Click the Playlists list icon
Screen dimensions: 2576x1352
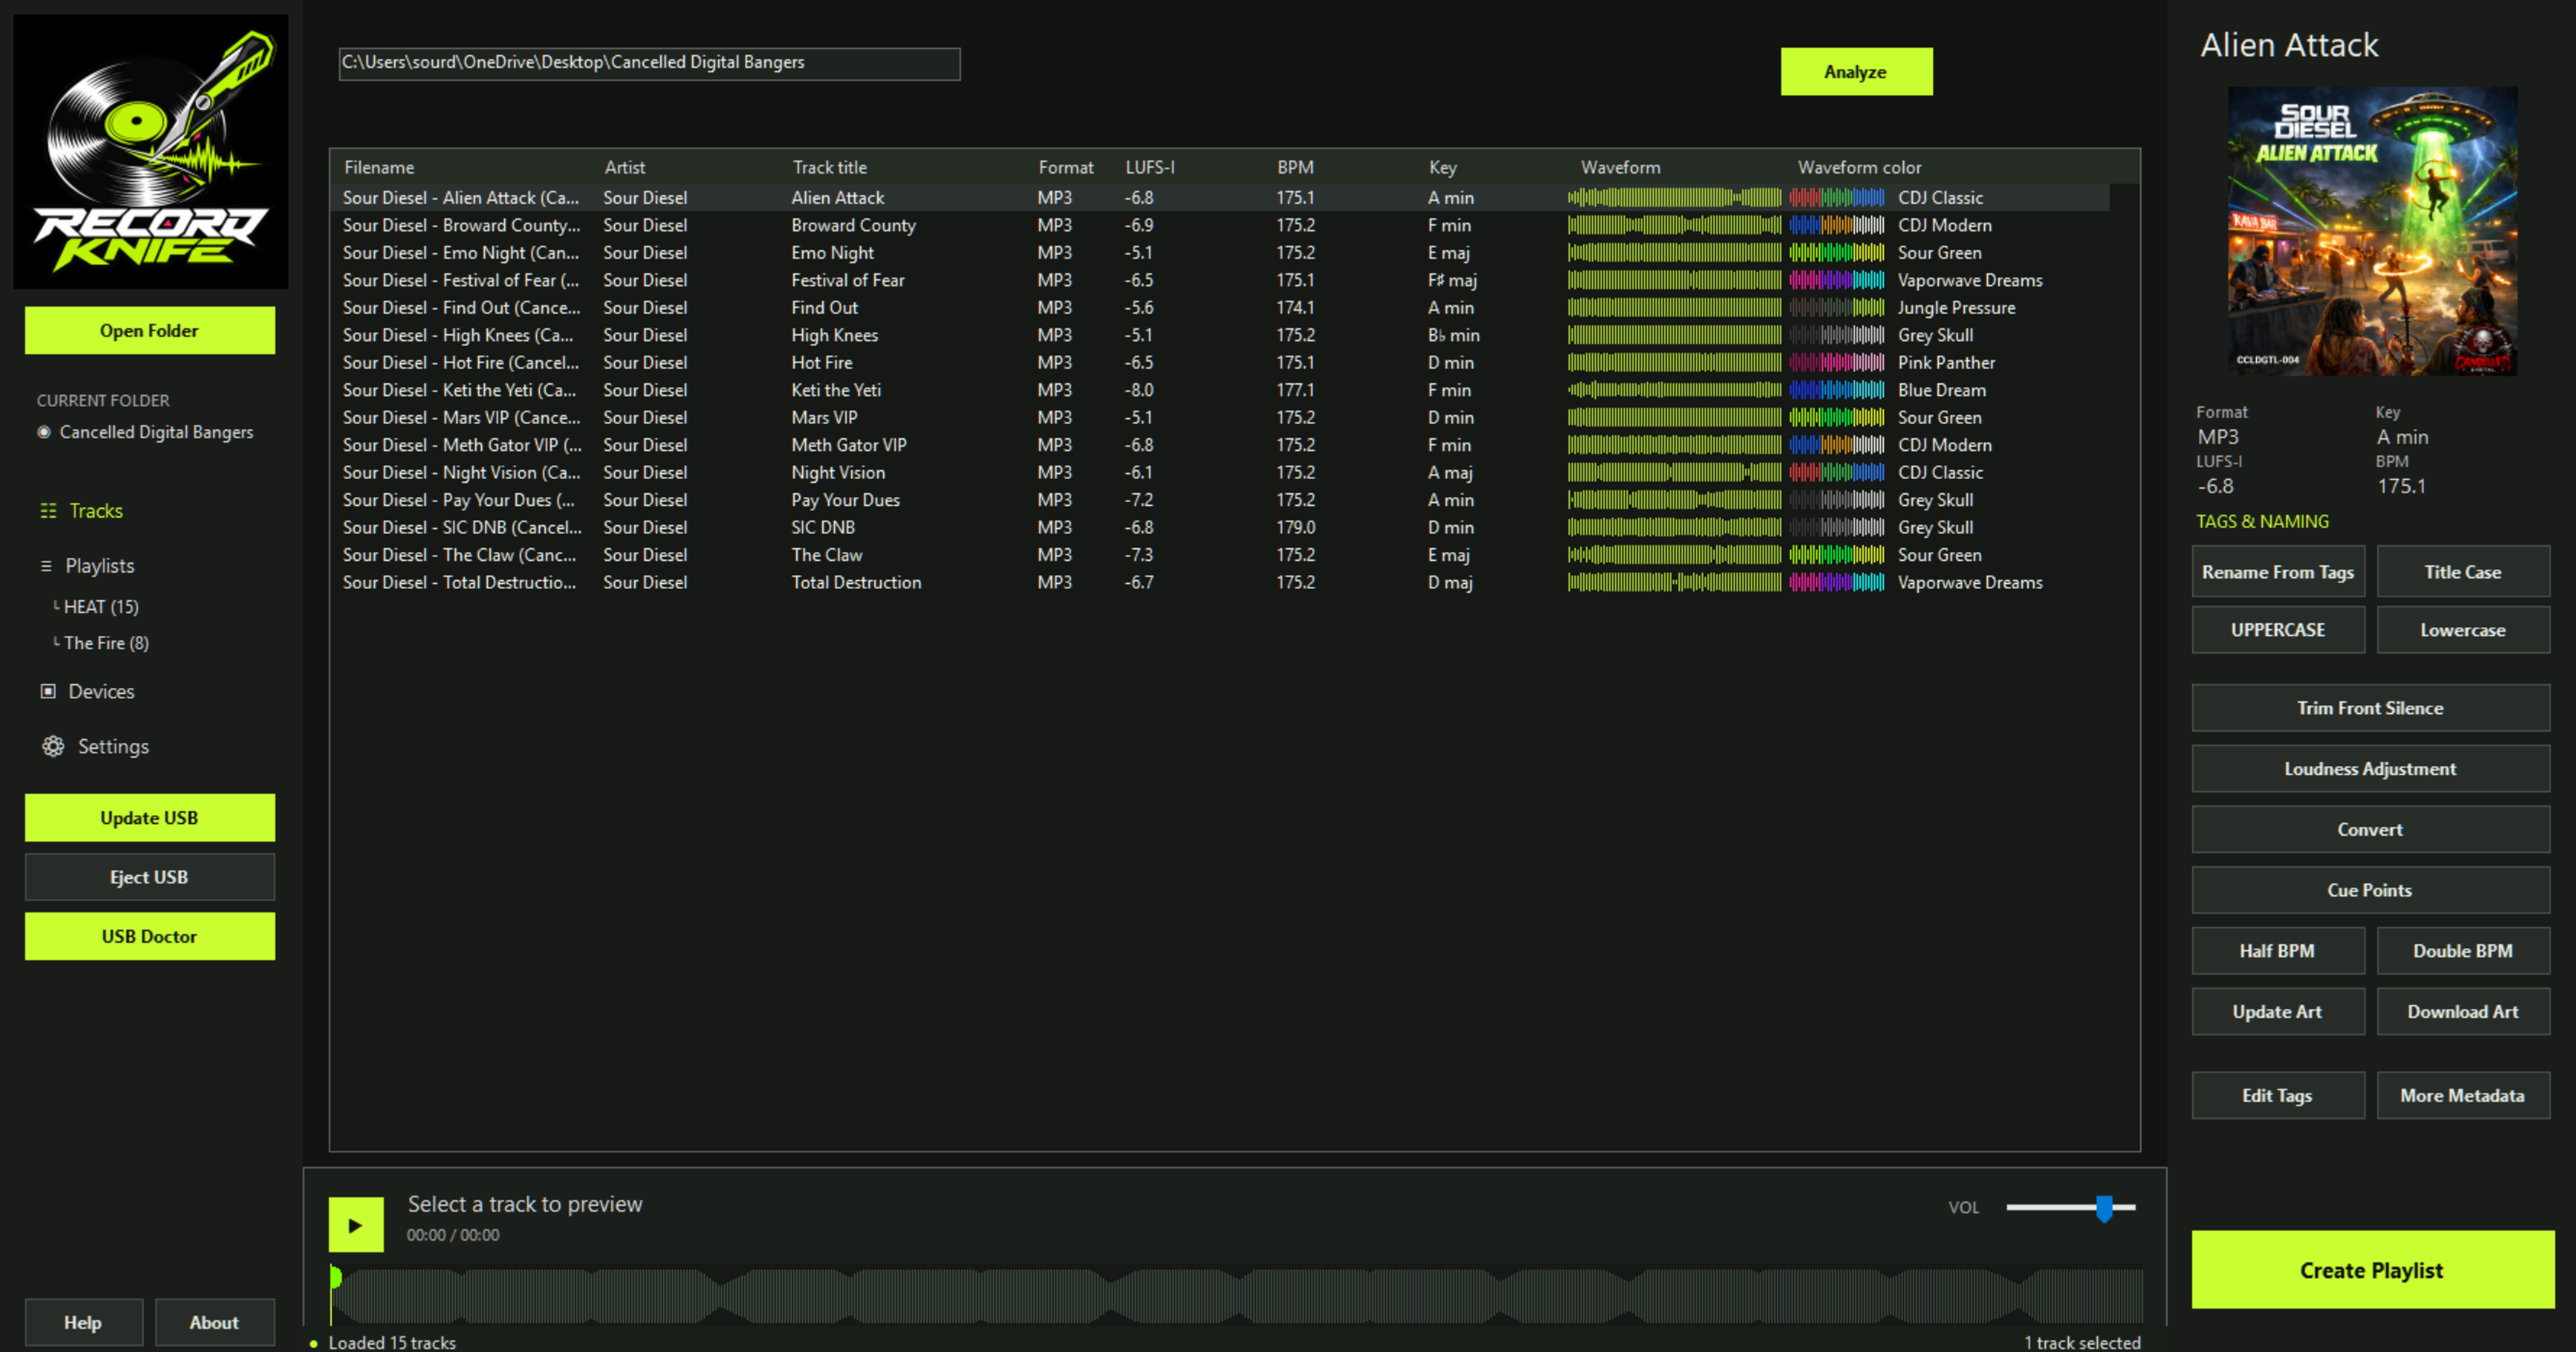click(46, 566)
